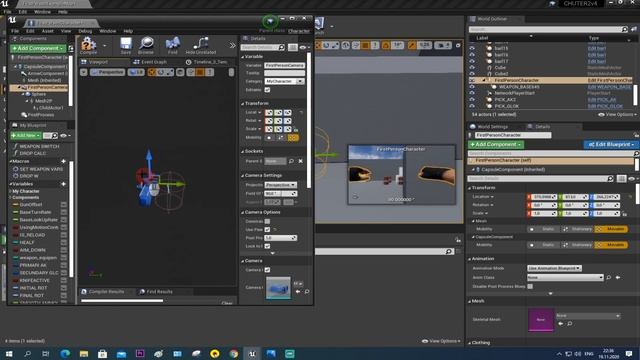
Task: Open the World Settings tab
Action: (489, 127)
